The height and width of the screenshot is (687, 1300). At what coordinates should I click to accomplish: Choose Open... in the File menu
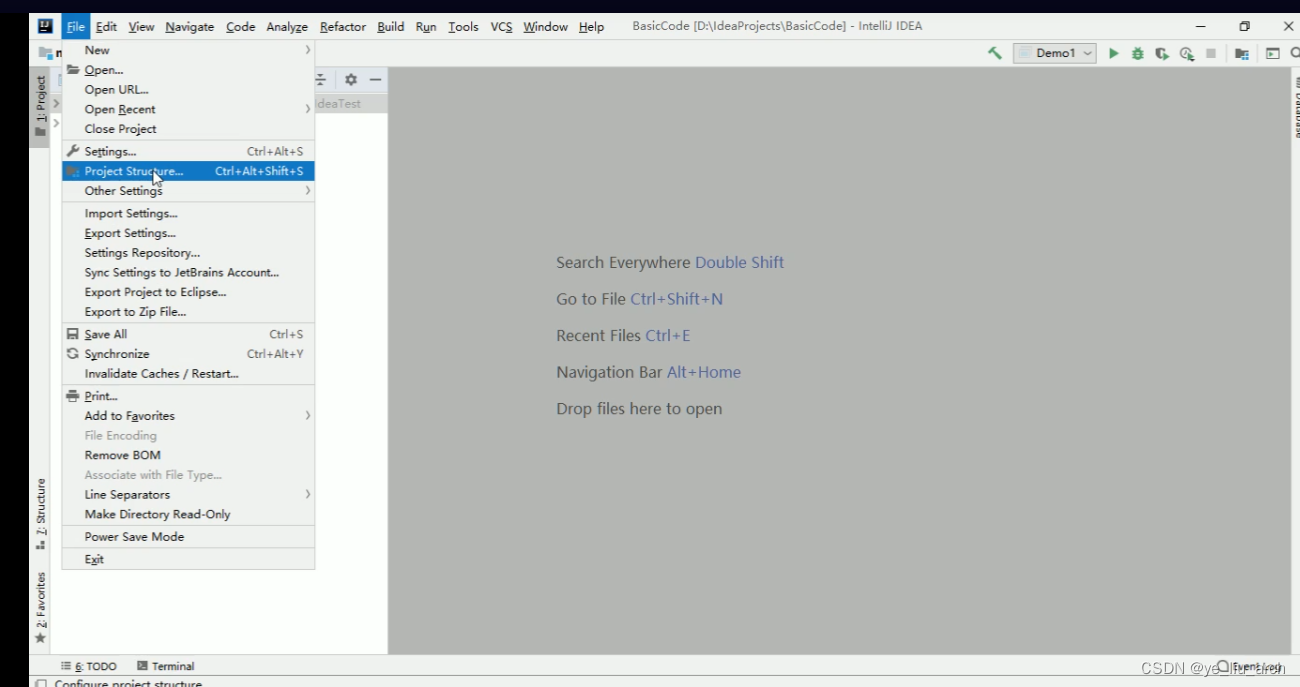coord(188,70)
